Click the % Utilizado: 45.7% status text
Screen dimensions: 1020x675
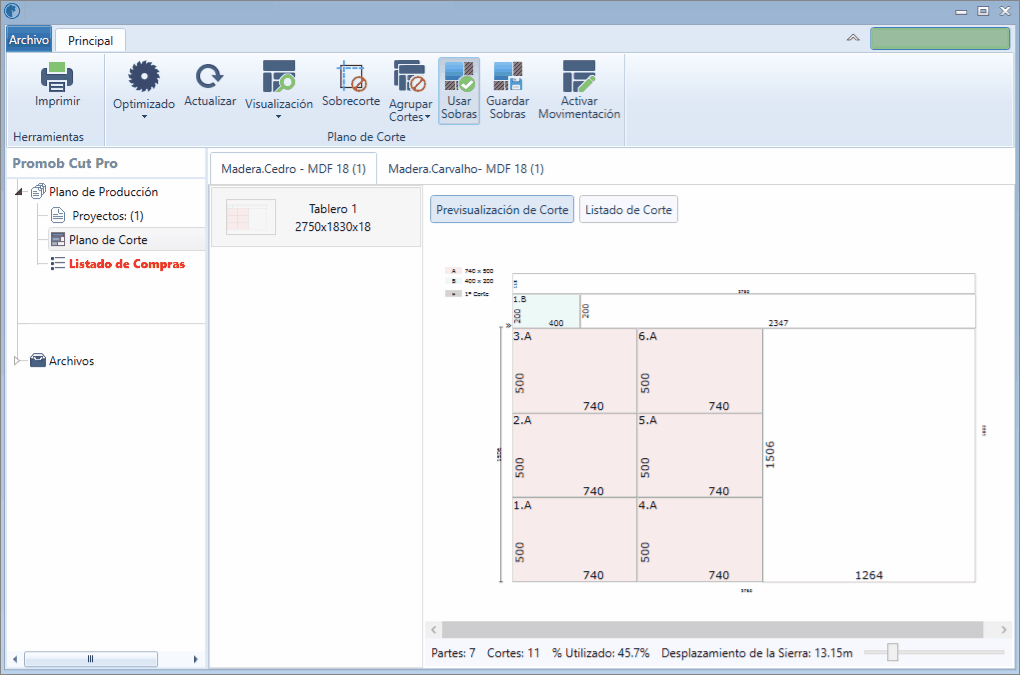pos(600,653)
